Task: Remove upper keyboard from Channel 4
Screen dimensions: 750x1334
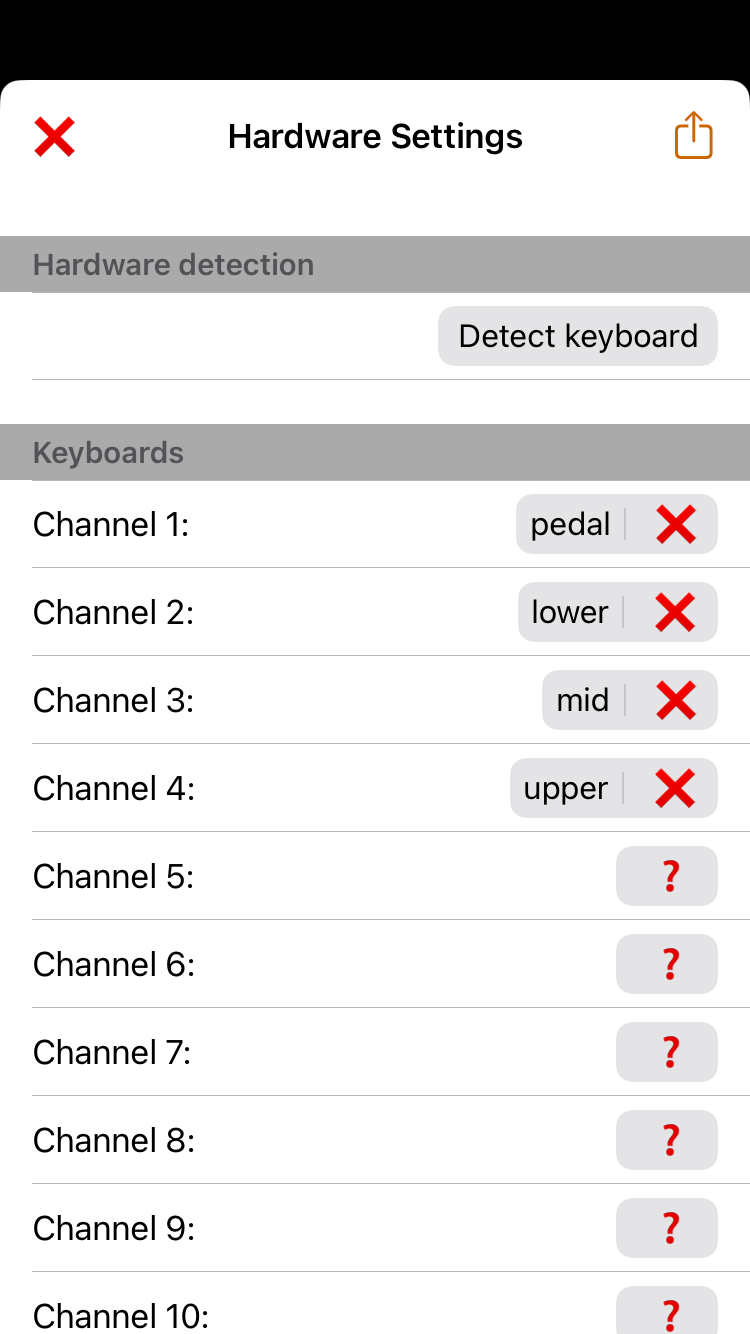Action: (675, 788)
